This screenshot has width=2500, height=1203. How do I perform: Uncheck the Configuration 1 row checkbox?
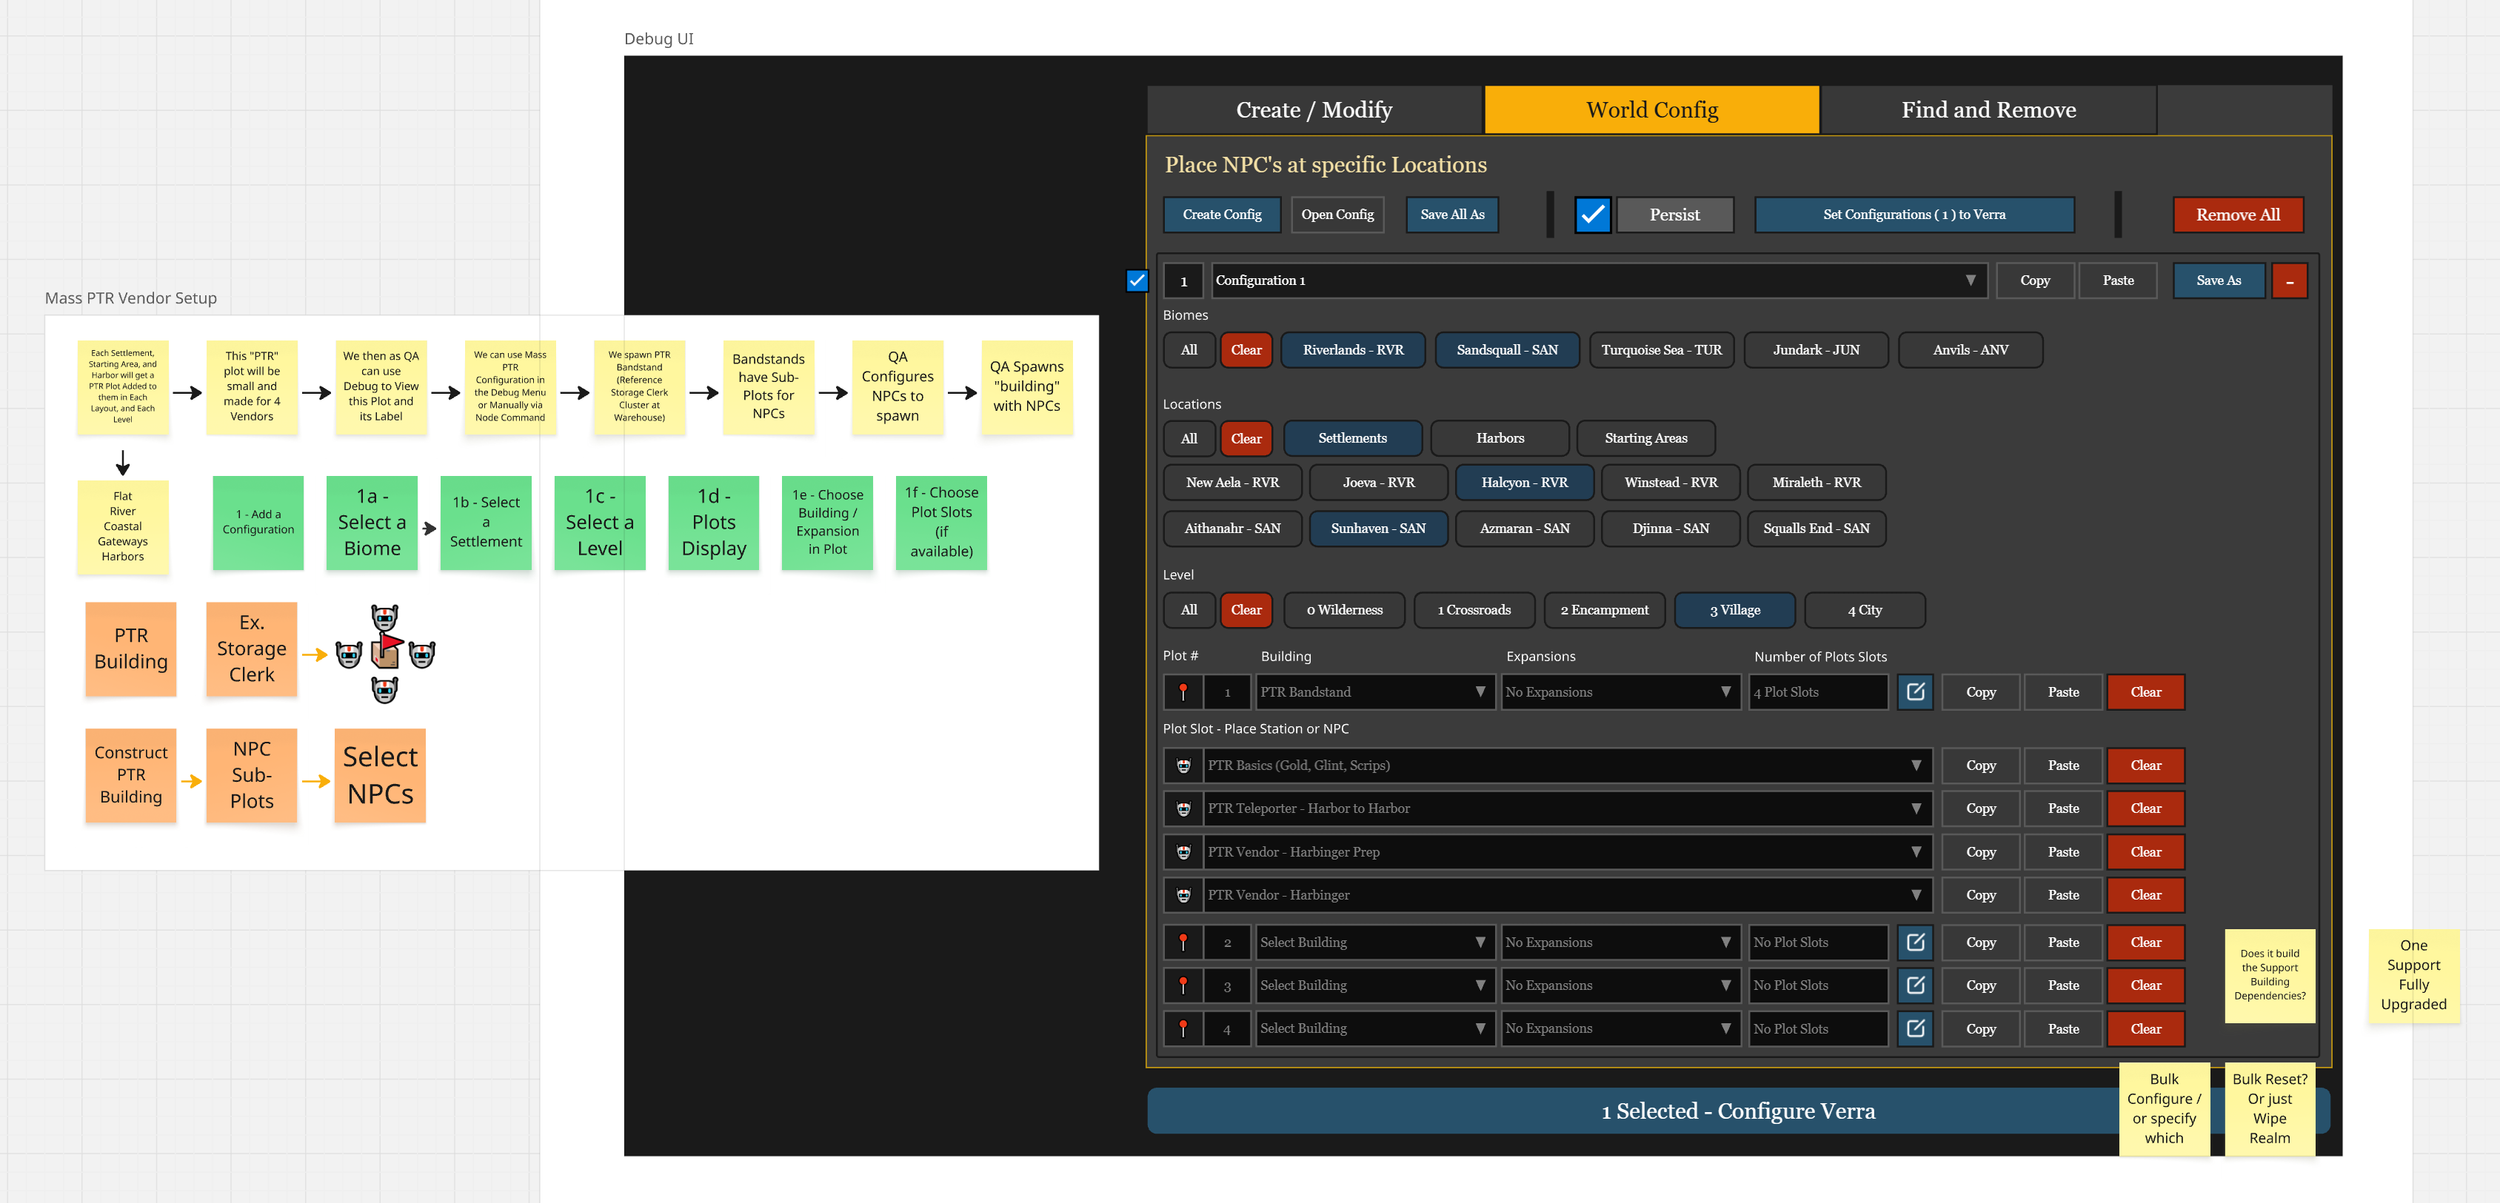1137,281
